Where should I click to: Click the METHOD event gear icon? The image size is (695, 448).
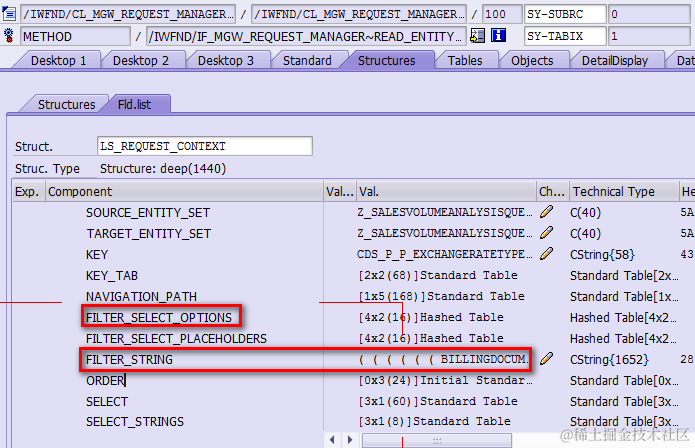click(9, 36)
